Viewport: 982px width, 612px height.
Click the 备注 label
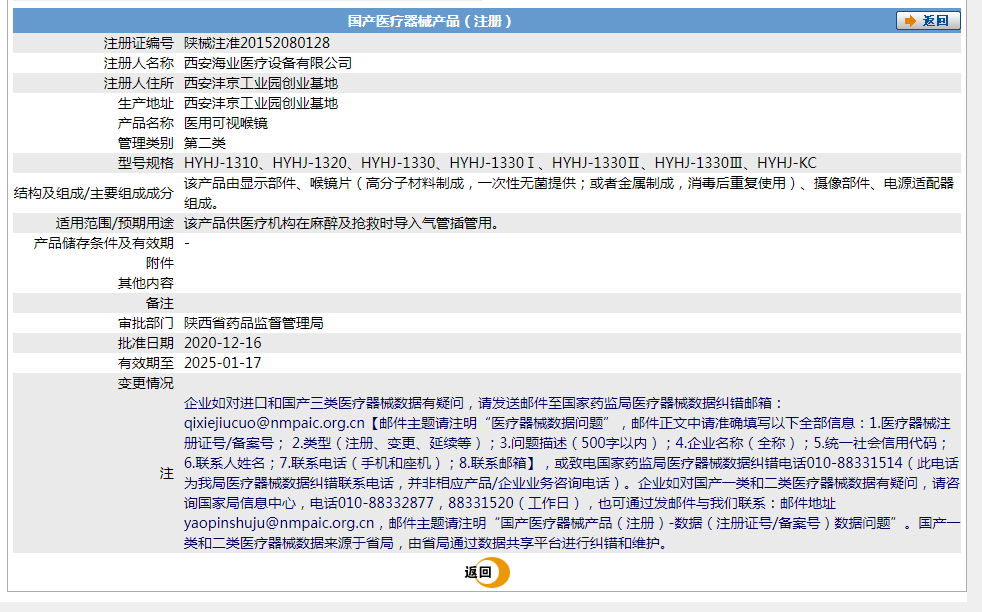click(x=159, y=303)
